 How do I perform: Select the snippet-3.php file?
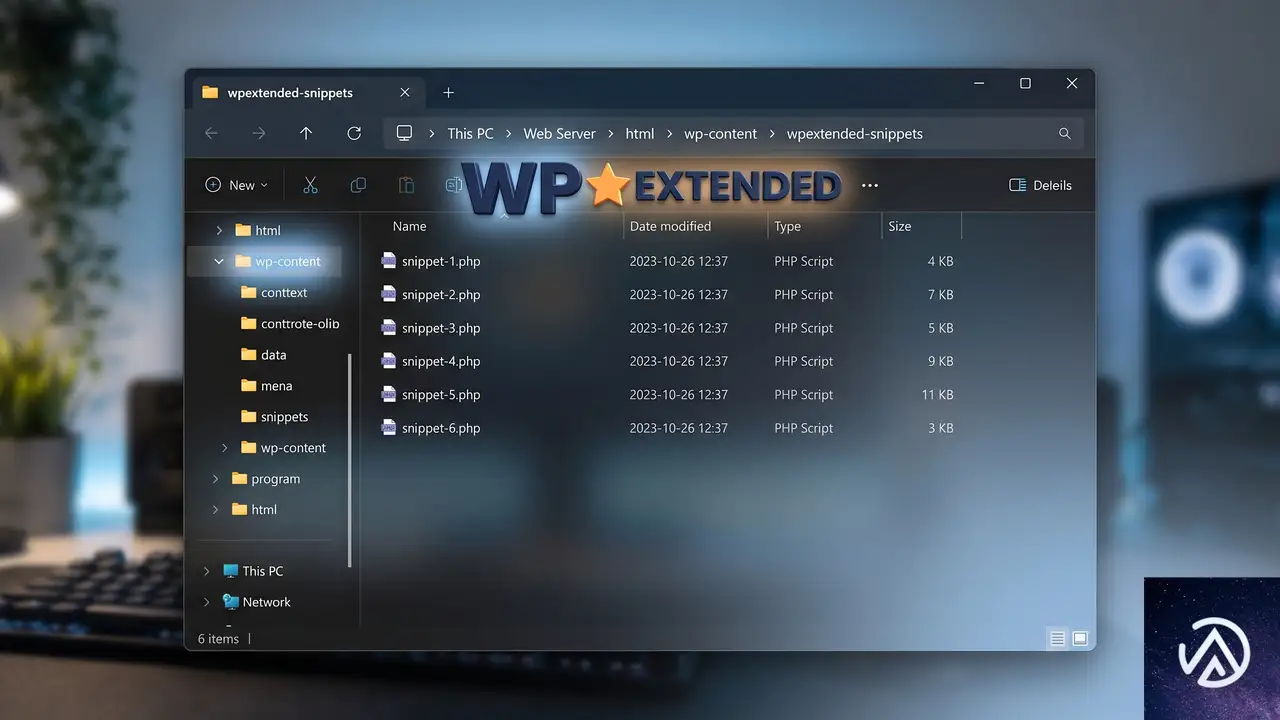[666, 328]
